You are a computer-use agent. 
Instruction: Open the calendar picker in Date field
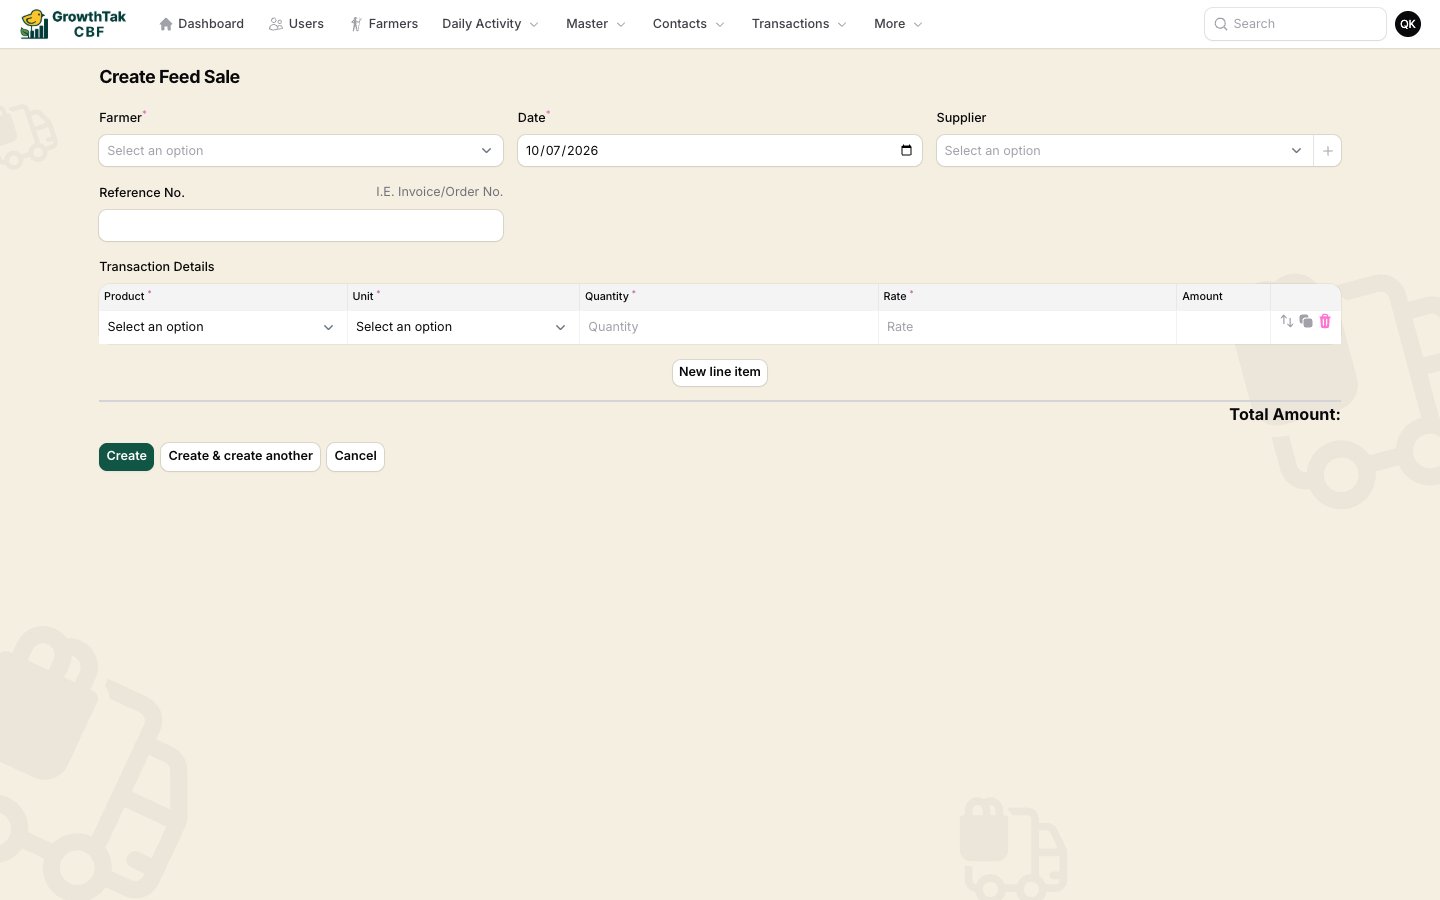click(x=906, y=151)
